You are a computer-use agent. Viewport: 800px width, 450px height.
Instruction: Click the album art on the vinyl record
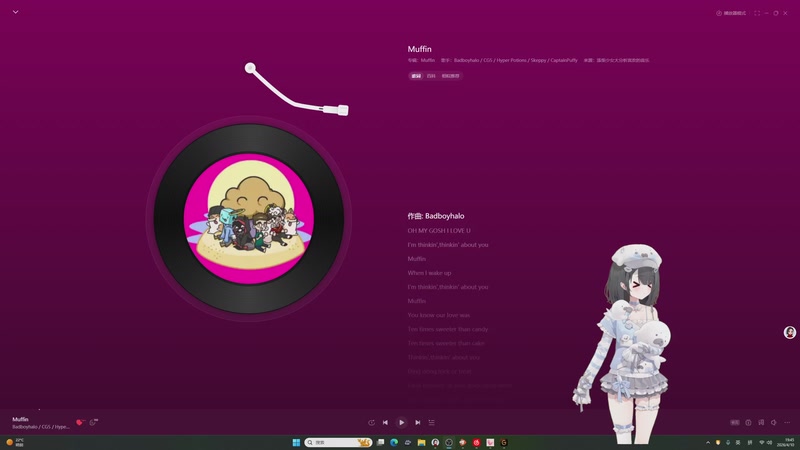(x=249, y=218)
